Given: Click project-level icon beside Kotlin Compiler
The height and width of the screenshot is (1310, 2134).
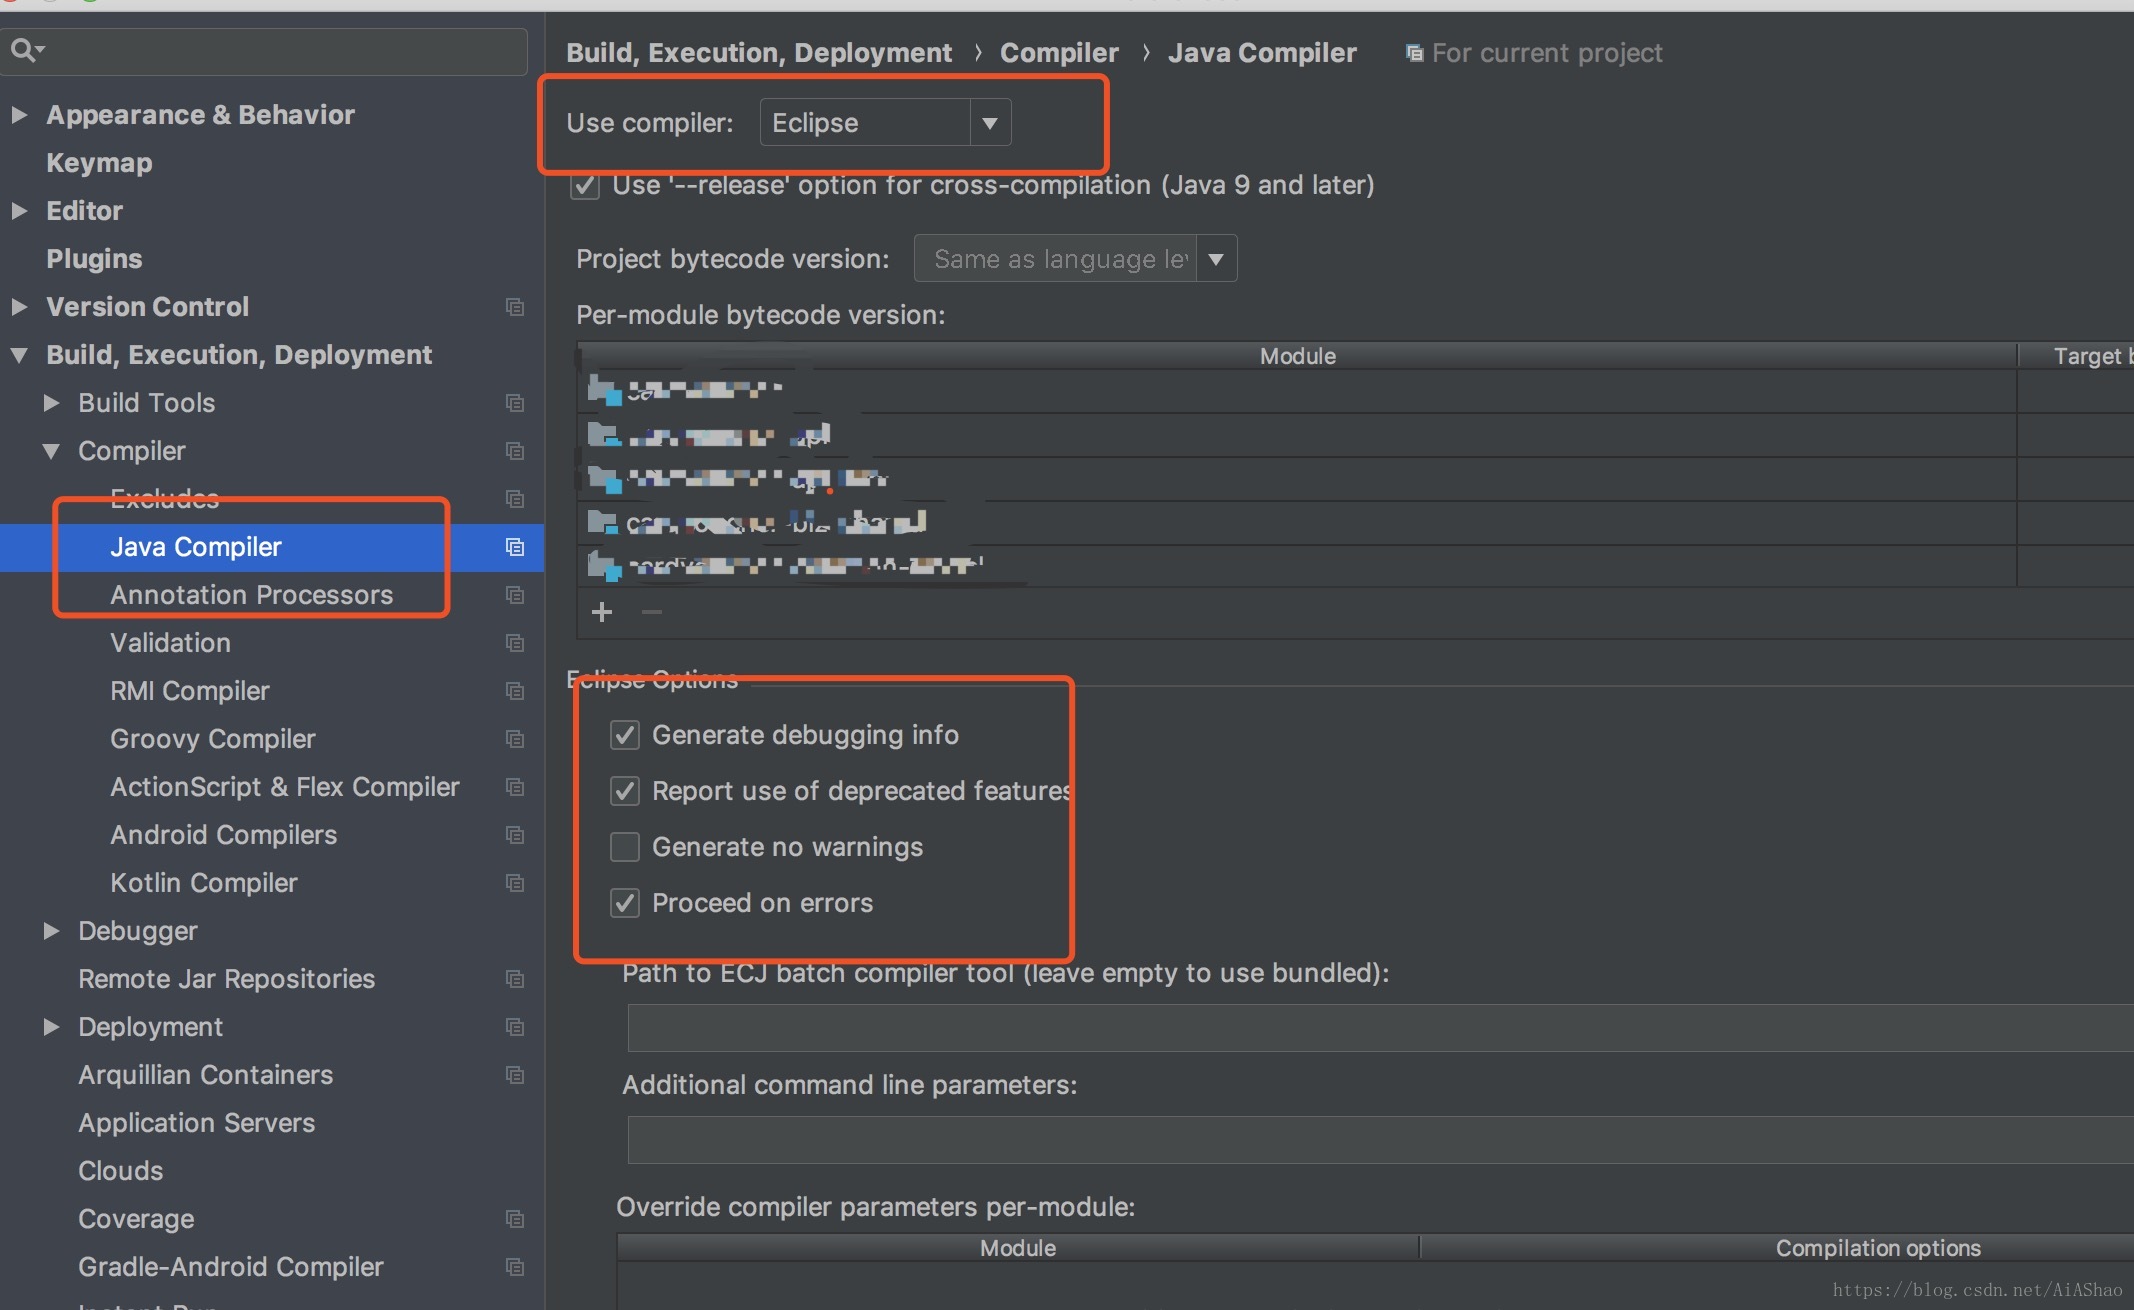Looking at the screenshot, I should pyautogui.click(x=515, y=883).
